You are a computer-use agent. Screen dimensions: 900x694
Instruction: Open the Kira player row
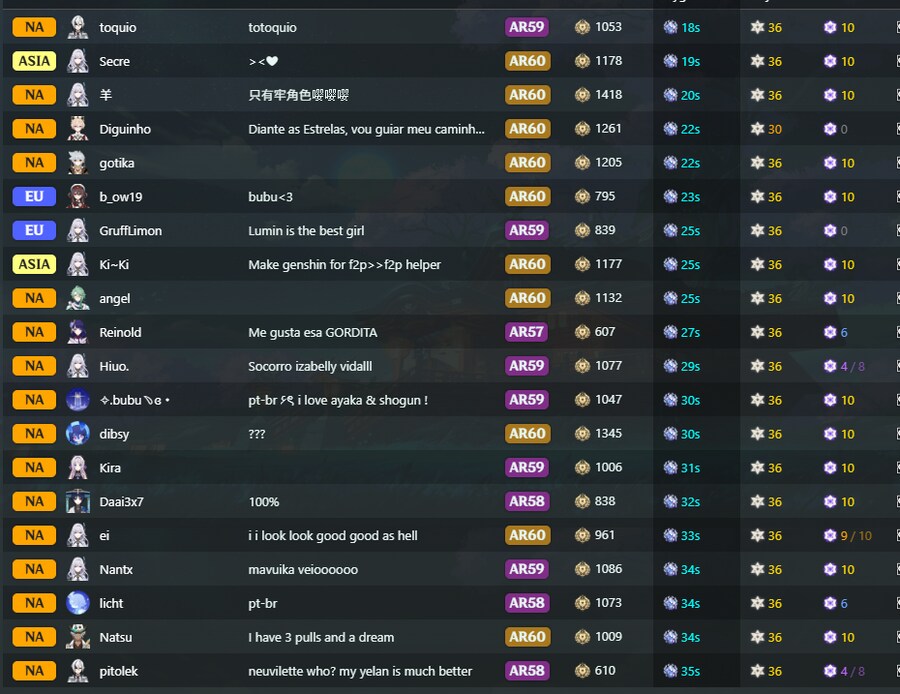(450, 467)
